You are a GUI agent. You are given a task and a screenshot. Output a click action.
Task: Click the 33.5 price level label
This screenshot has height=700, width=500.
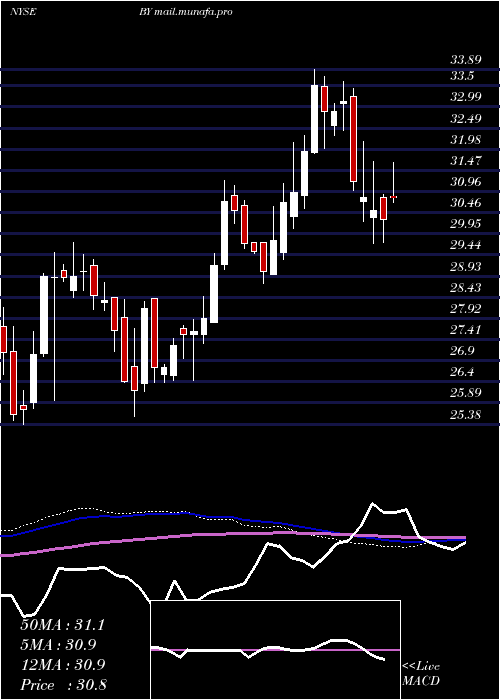[462, 76]
